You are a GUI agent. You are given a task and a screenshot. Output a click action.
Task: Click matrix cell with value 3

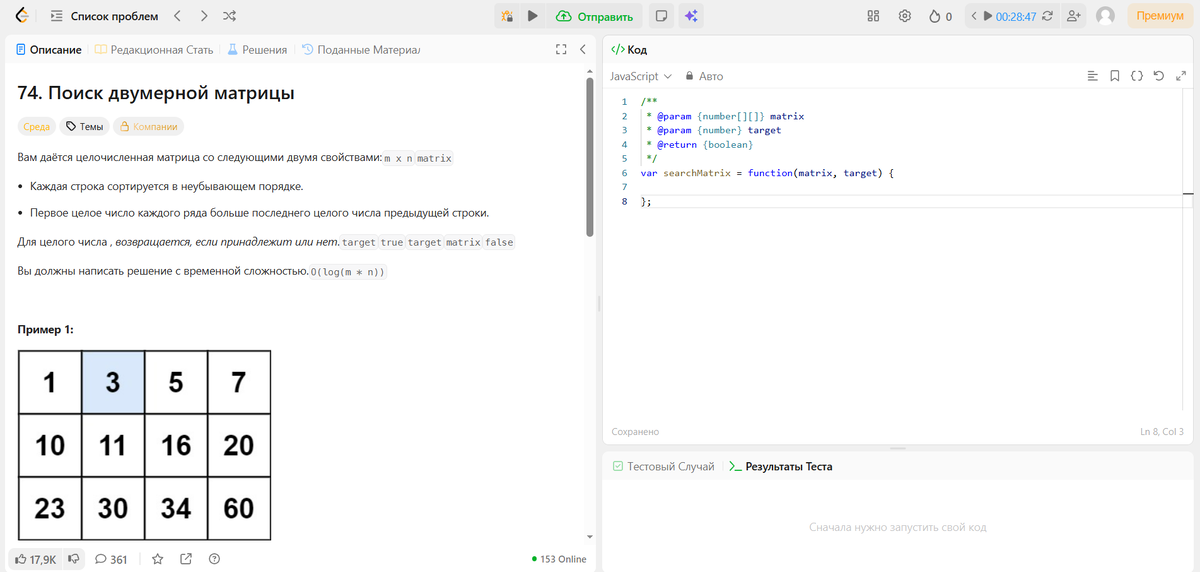pyautogui.click(x=113, y=382)
